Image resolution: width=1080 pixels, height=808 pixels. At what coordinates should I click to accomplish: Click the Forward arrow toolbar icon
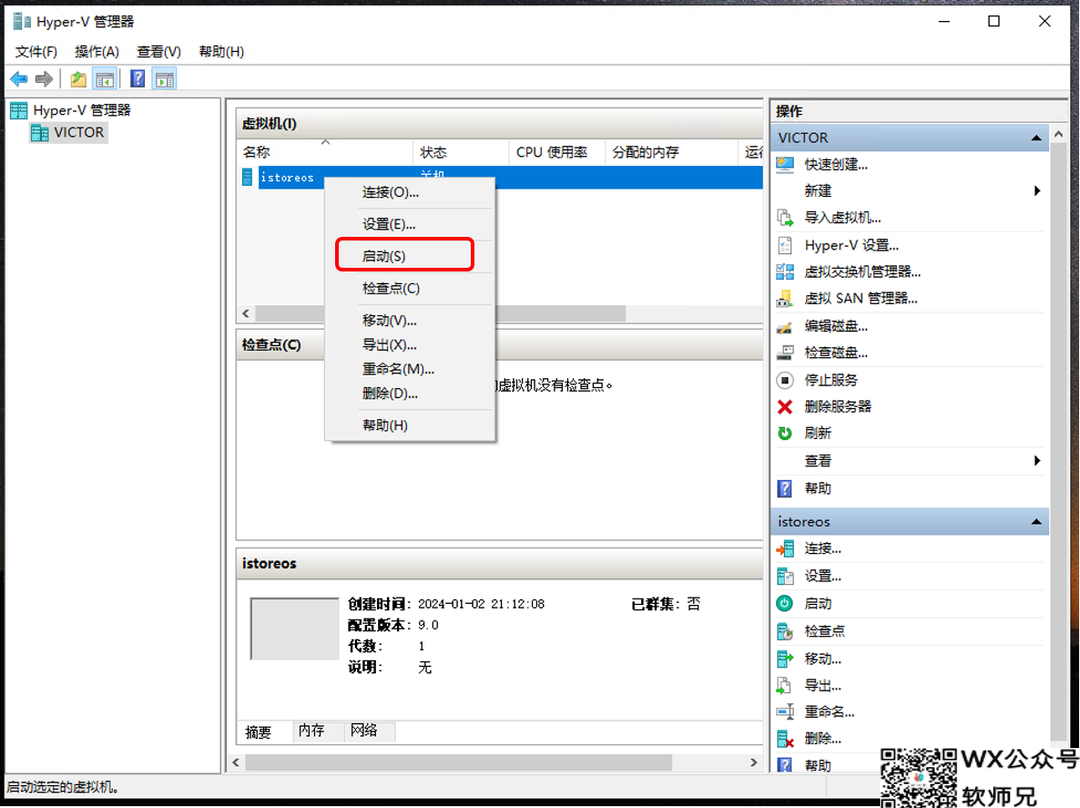pos(44,79)
